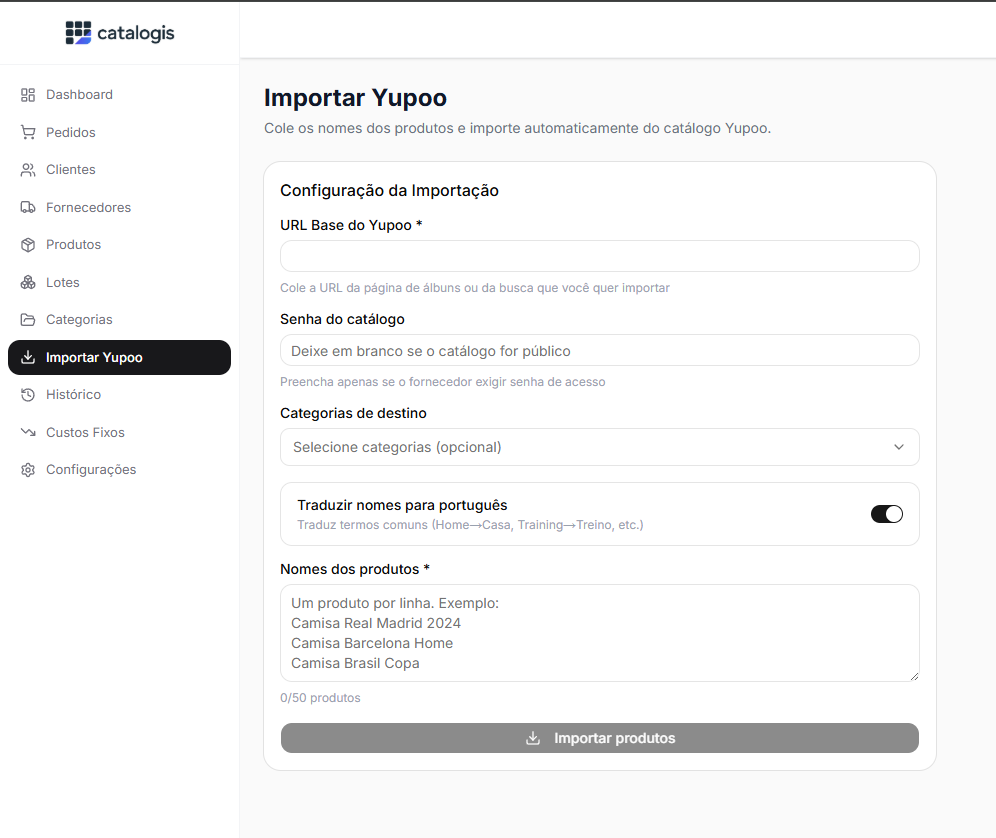Click the download icon inside Importar produtos button
This screenshot has width=996, height=838.
pyautogui.click(x=533, y=738)
